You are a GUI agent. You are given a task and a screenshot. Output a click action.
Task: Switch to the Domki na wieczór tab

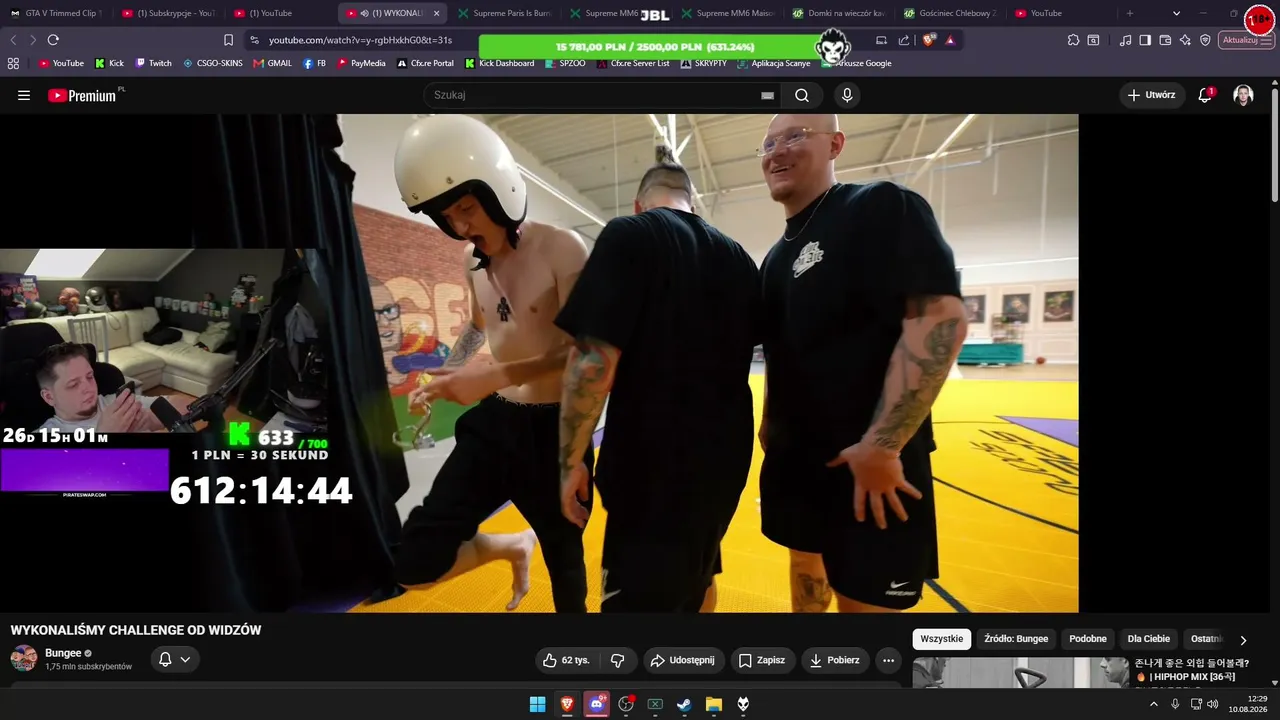pyautogui.click(x=838, y=13)
